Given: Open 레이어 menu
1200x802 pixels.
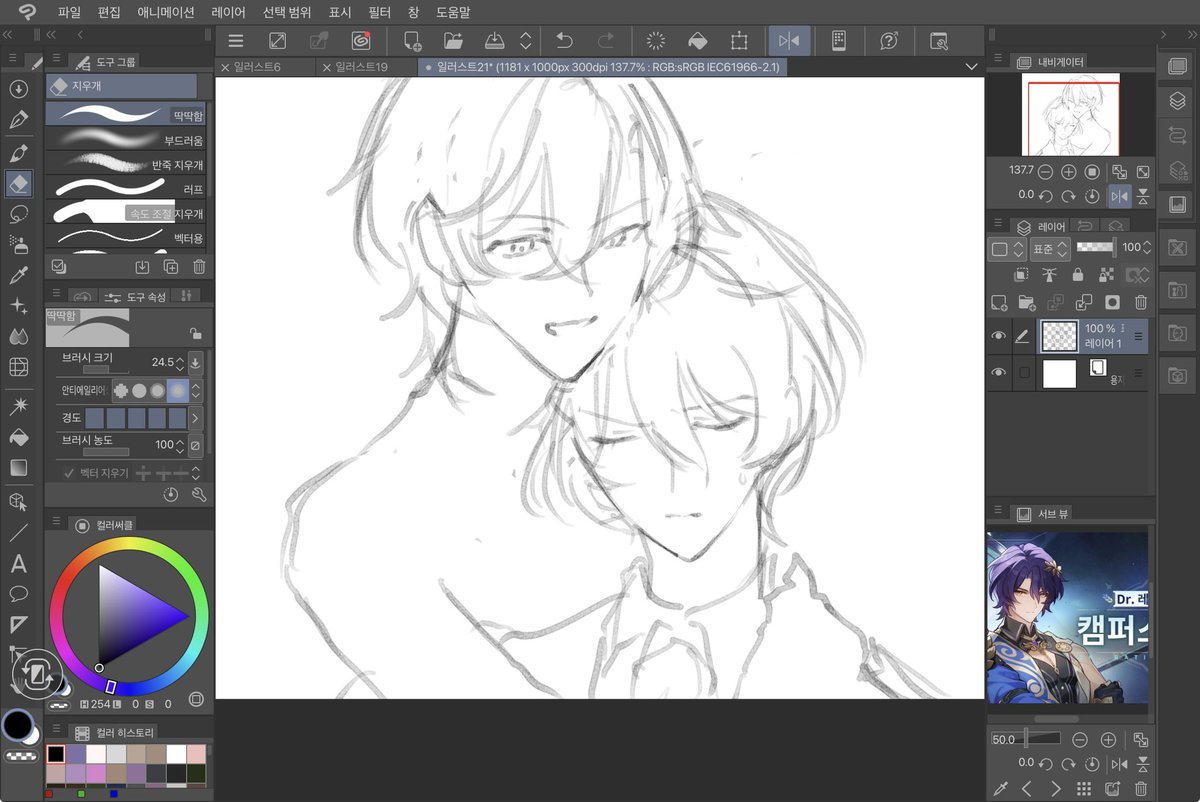Looking at the screenshot, I should (x=228, y=13).
